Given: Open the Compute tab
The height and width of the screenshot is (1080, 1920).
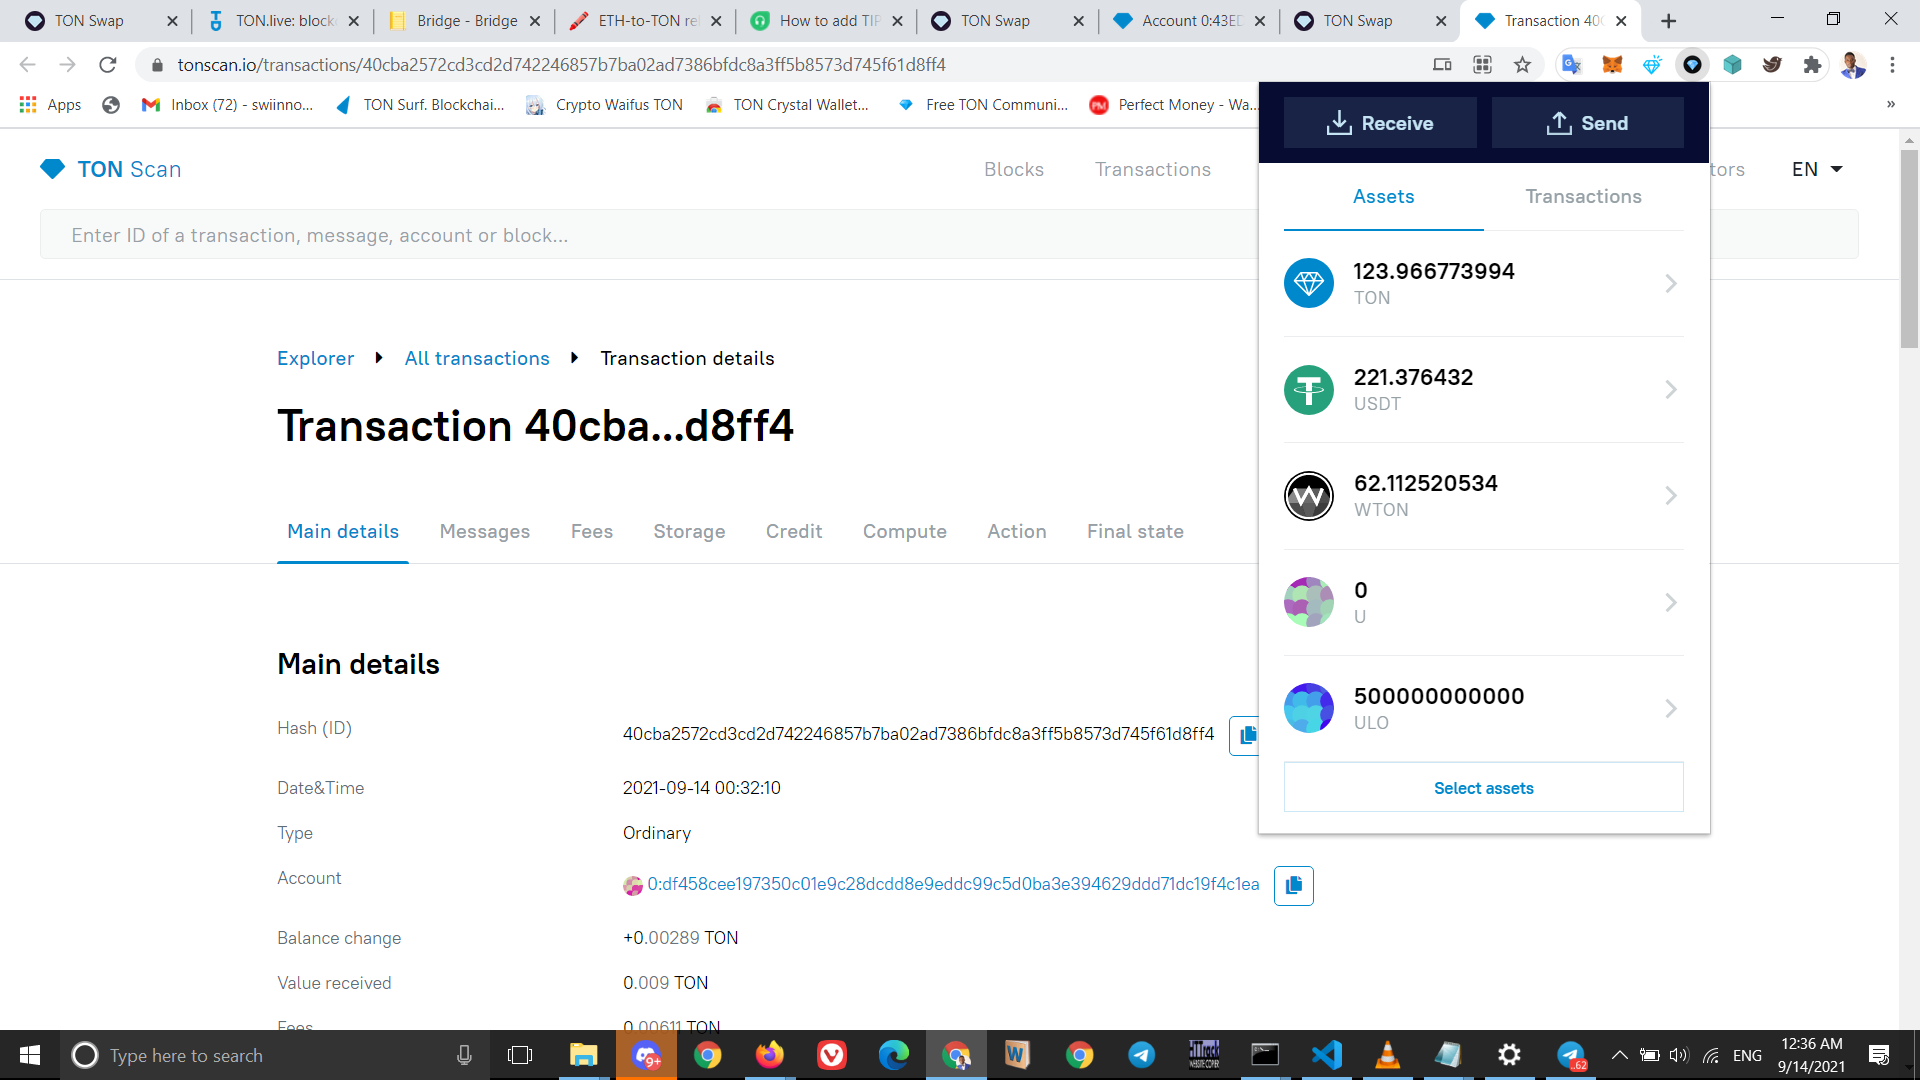Looking at the screenshot, I should tap(905, 531).
